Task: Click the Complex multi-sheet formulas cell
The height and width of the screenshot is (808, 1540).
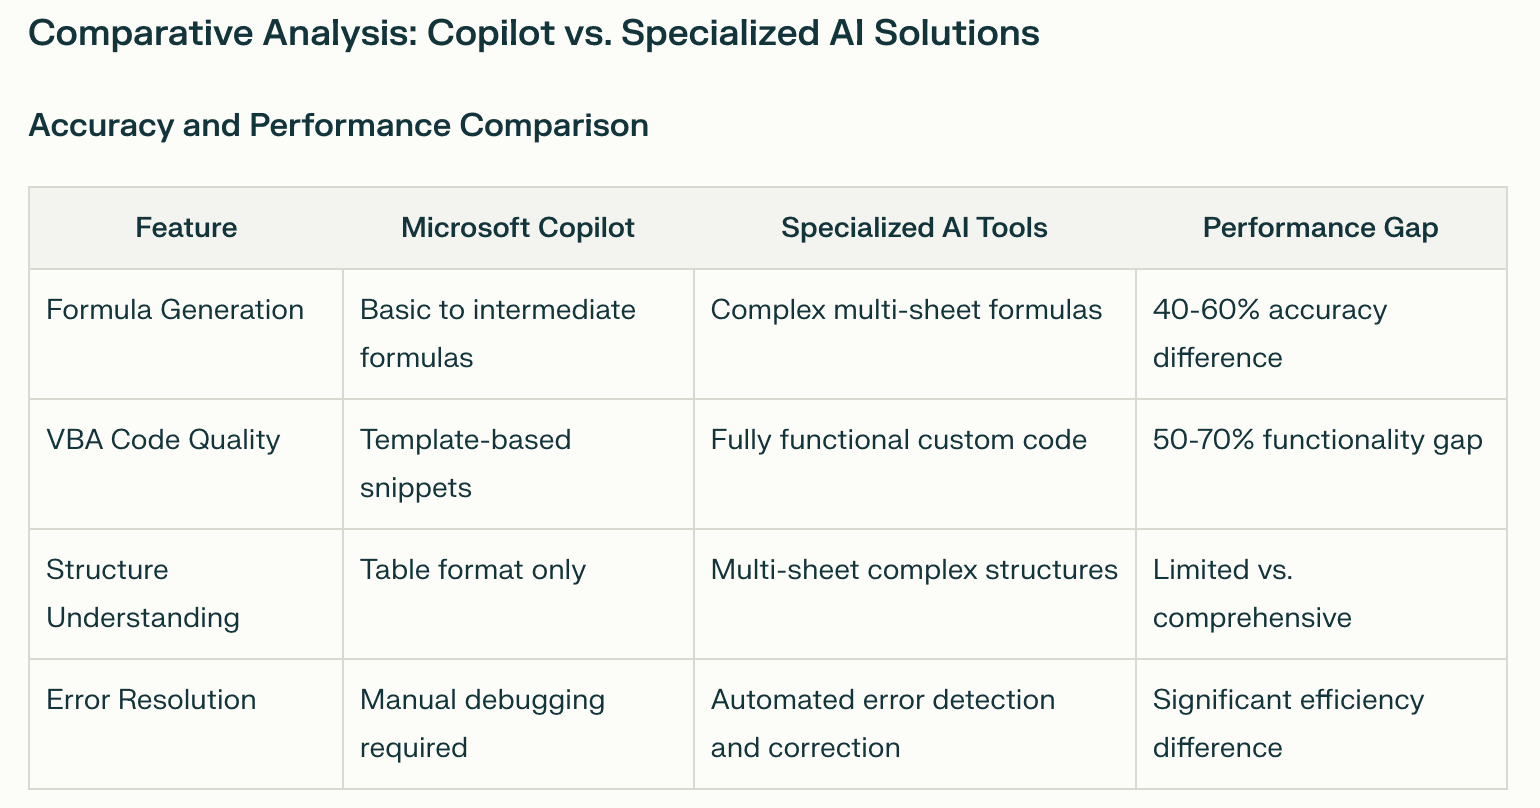Action: 906,310
